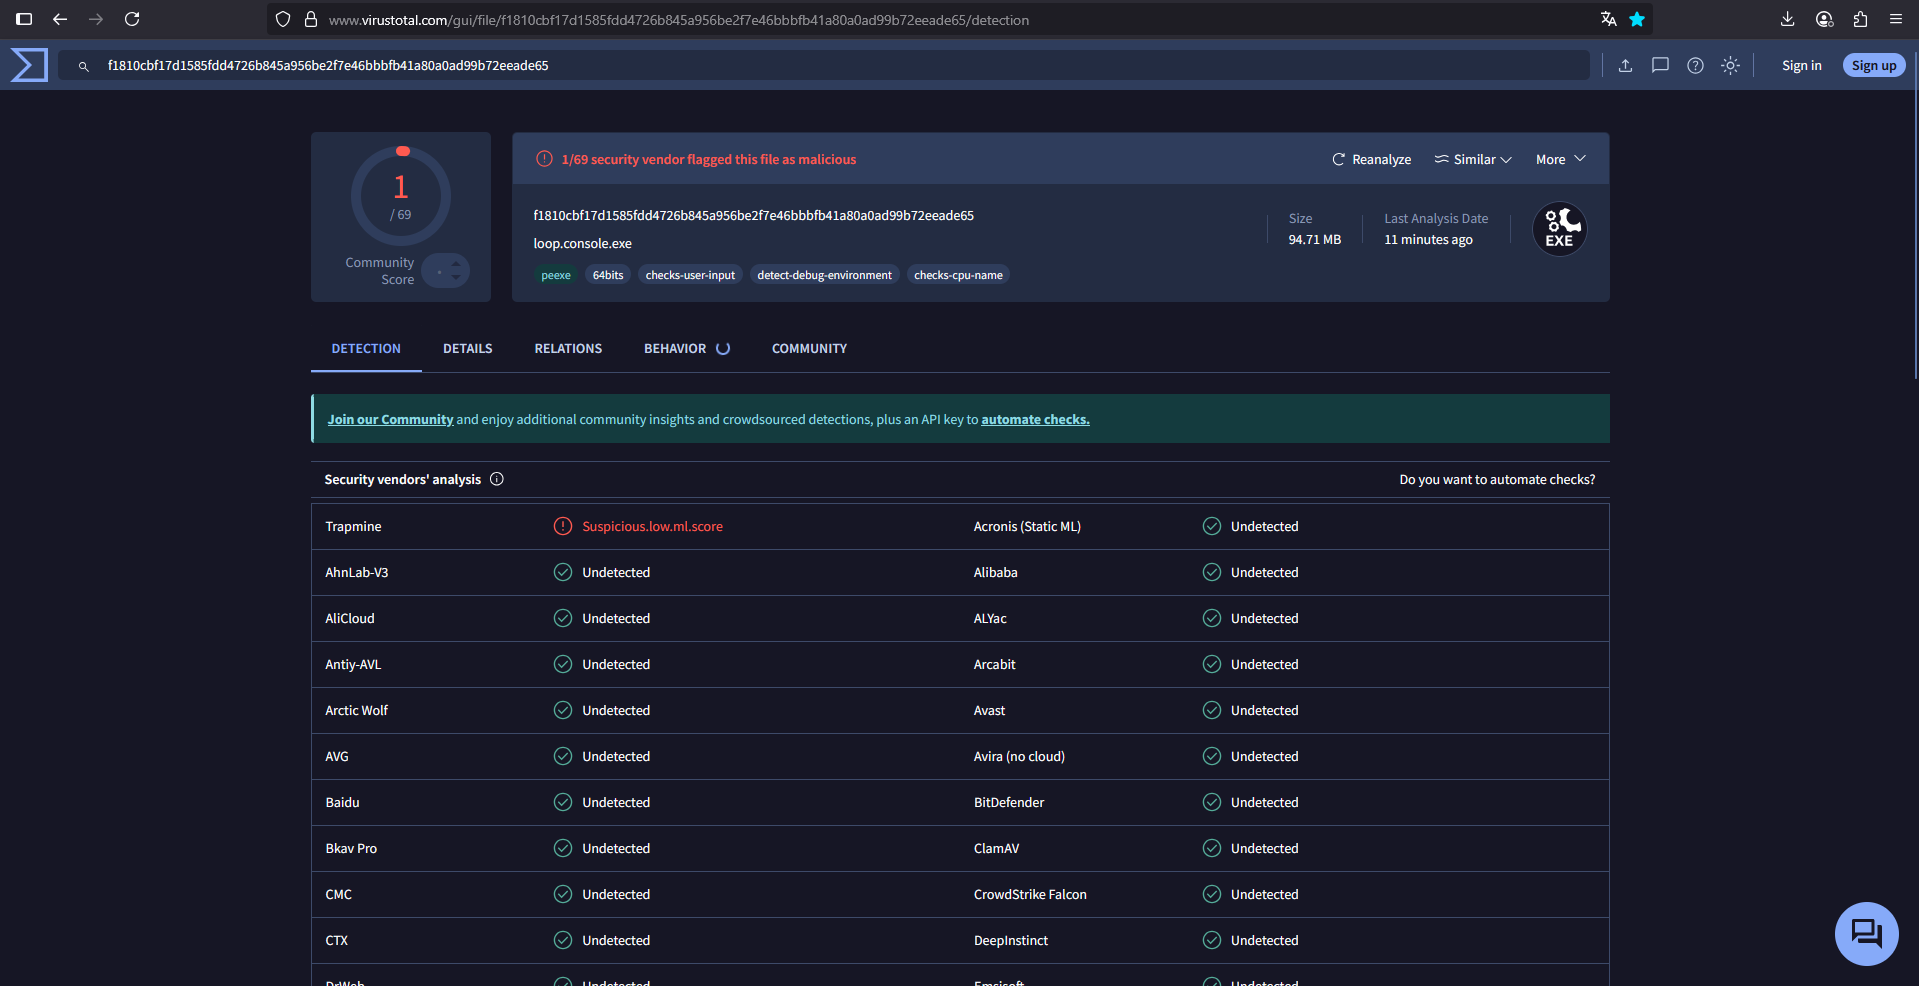Screen dimensions: 1919x986
Task: Click the CrowdStrike Falcon vendor name
Action: (x=1030, y=894)
